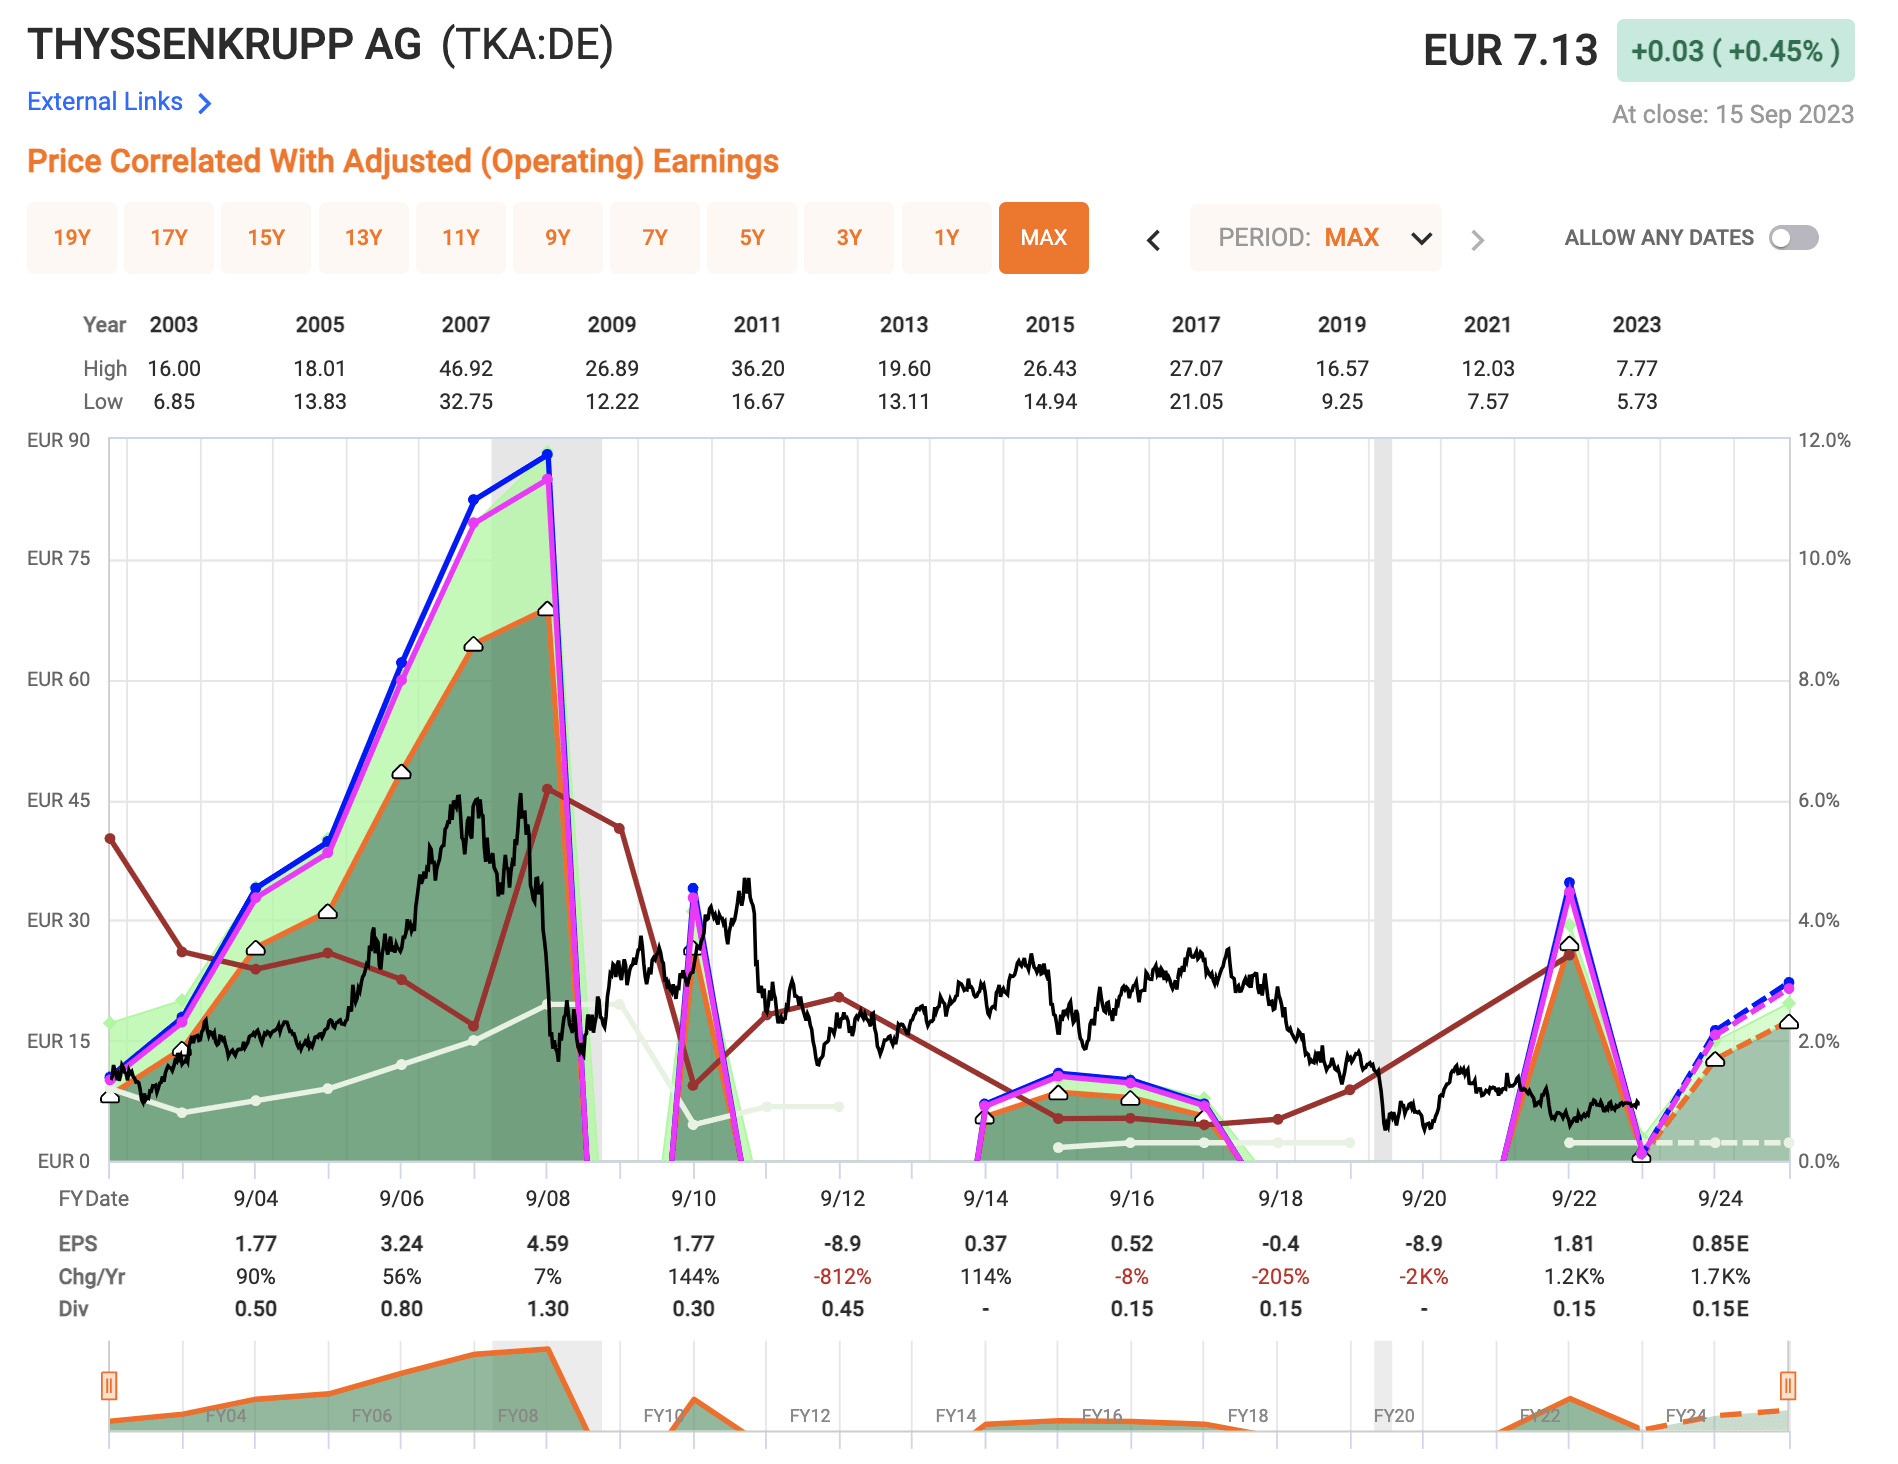1898x1464 pixels.
Task: Click the blue forecast point at far right
Action: [x=1789, y=983]
